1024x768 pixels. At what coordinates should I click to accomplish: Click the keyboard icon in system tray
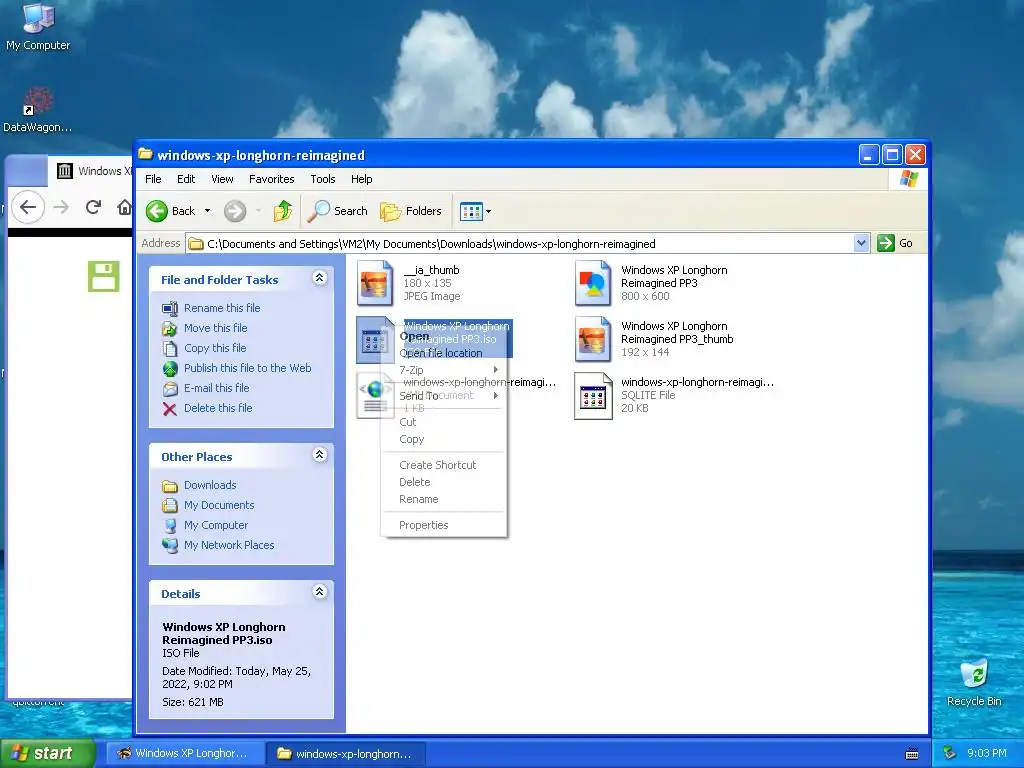(x=912, y=754)
